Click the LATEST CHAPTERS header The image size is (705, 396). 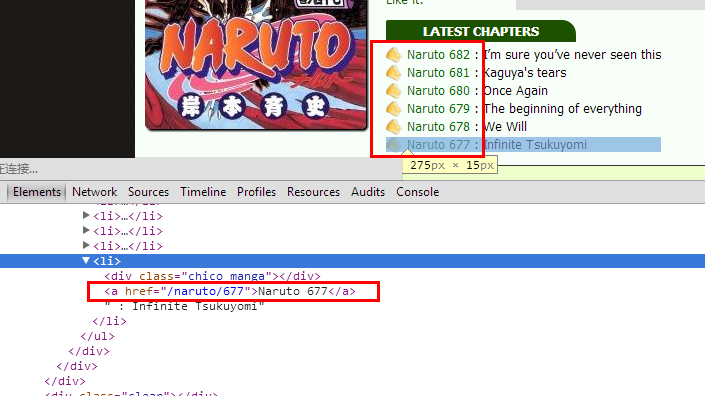pos(481,31)
